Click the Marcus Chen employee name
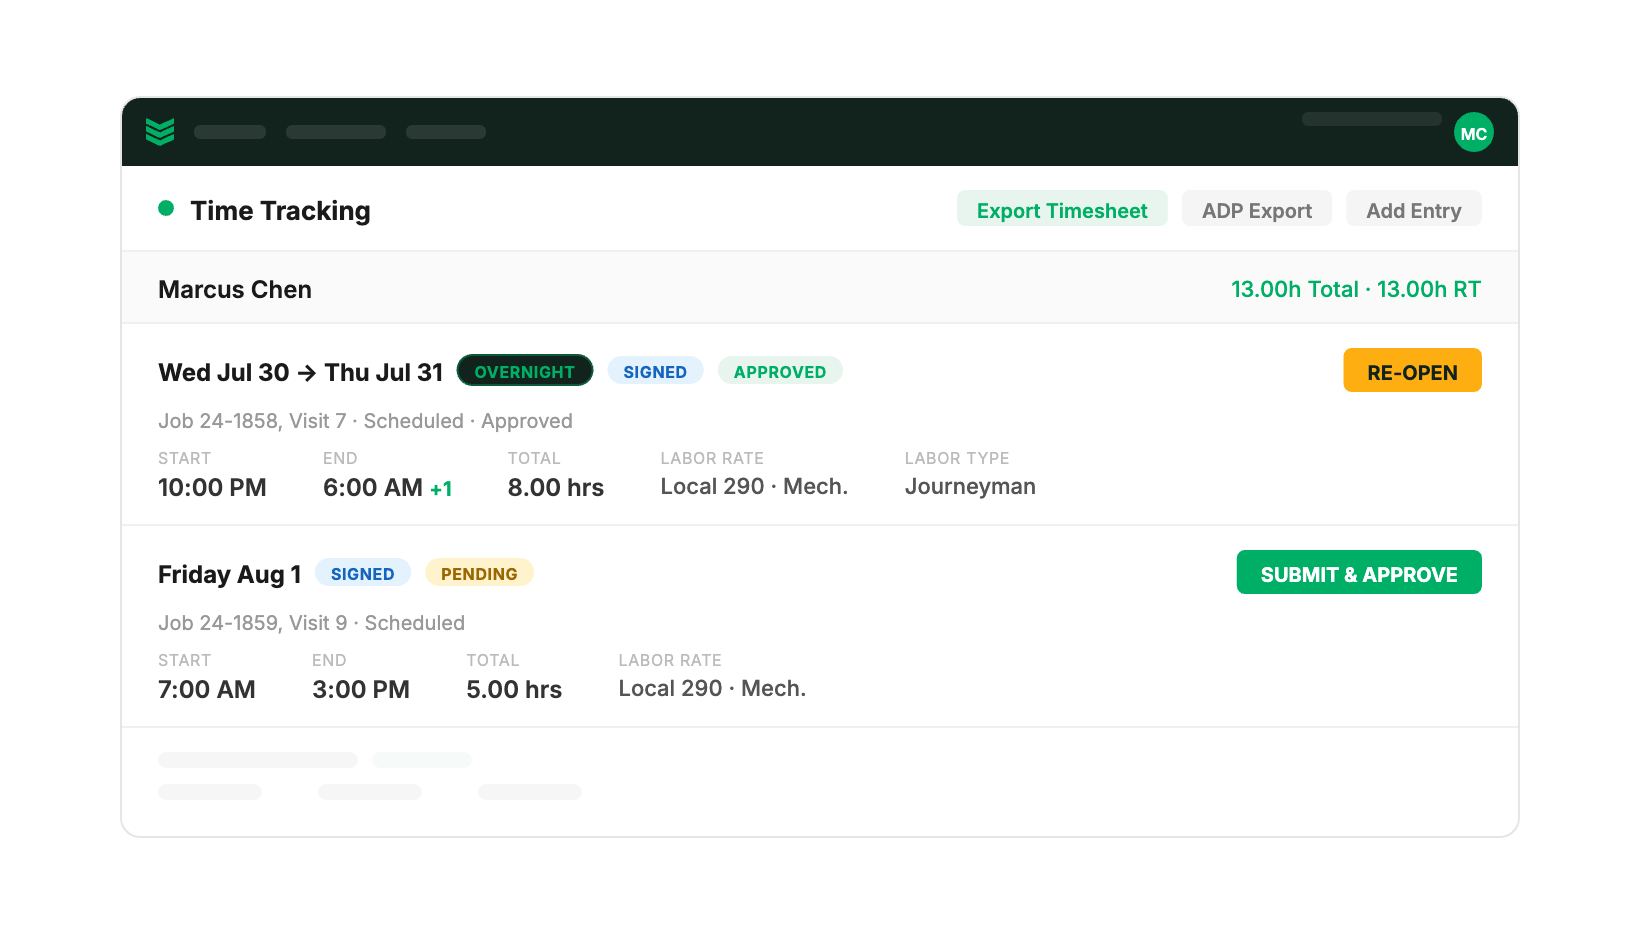The width and height of the screenshot is (1640, 934). (235, 289)
